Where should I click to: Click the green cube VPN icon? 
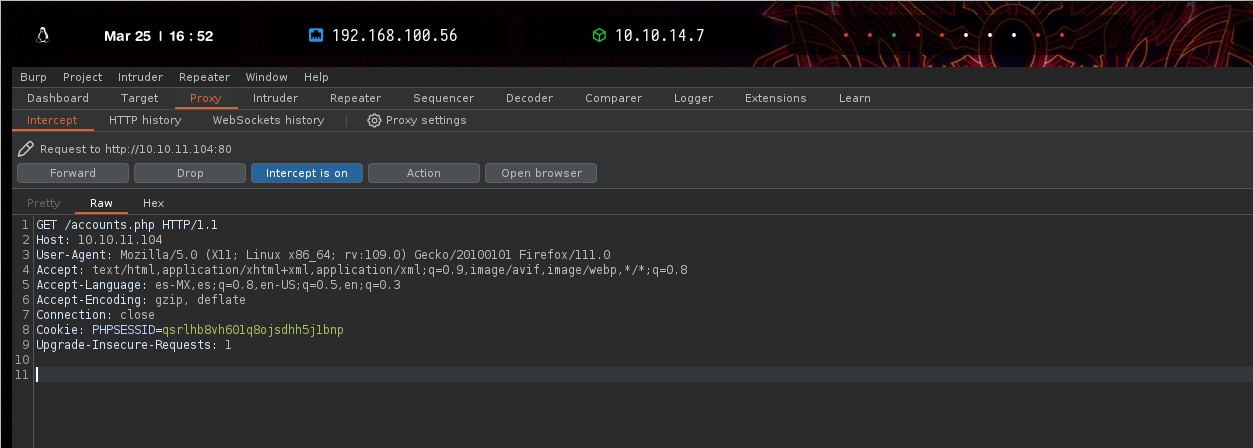point(599,36)
